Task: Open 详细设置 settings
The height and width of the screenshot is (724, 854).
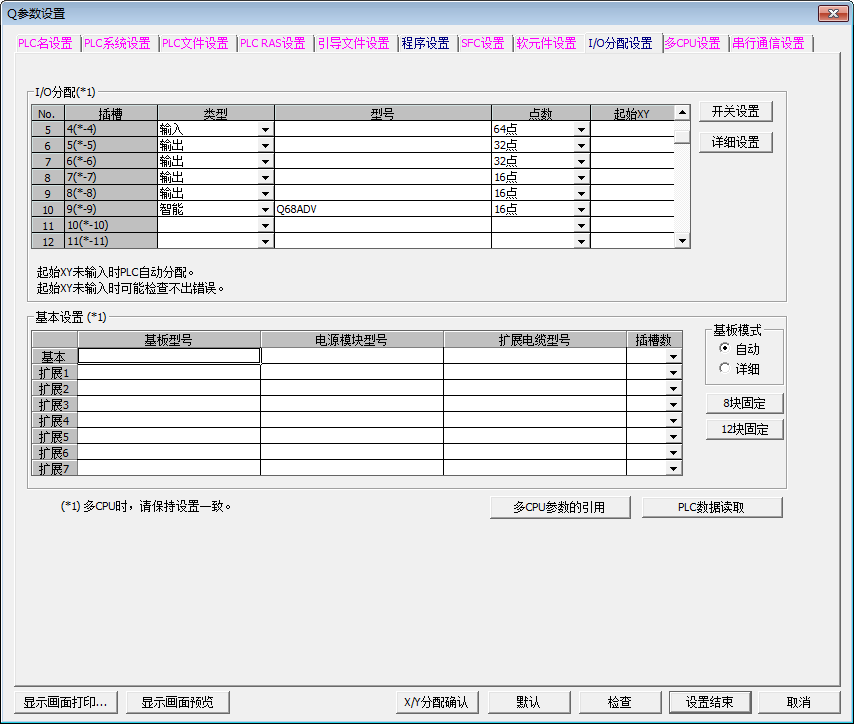Action: (735, 142)
